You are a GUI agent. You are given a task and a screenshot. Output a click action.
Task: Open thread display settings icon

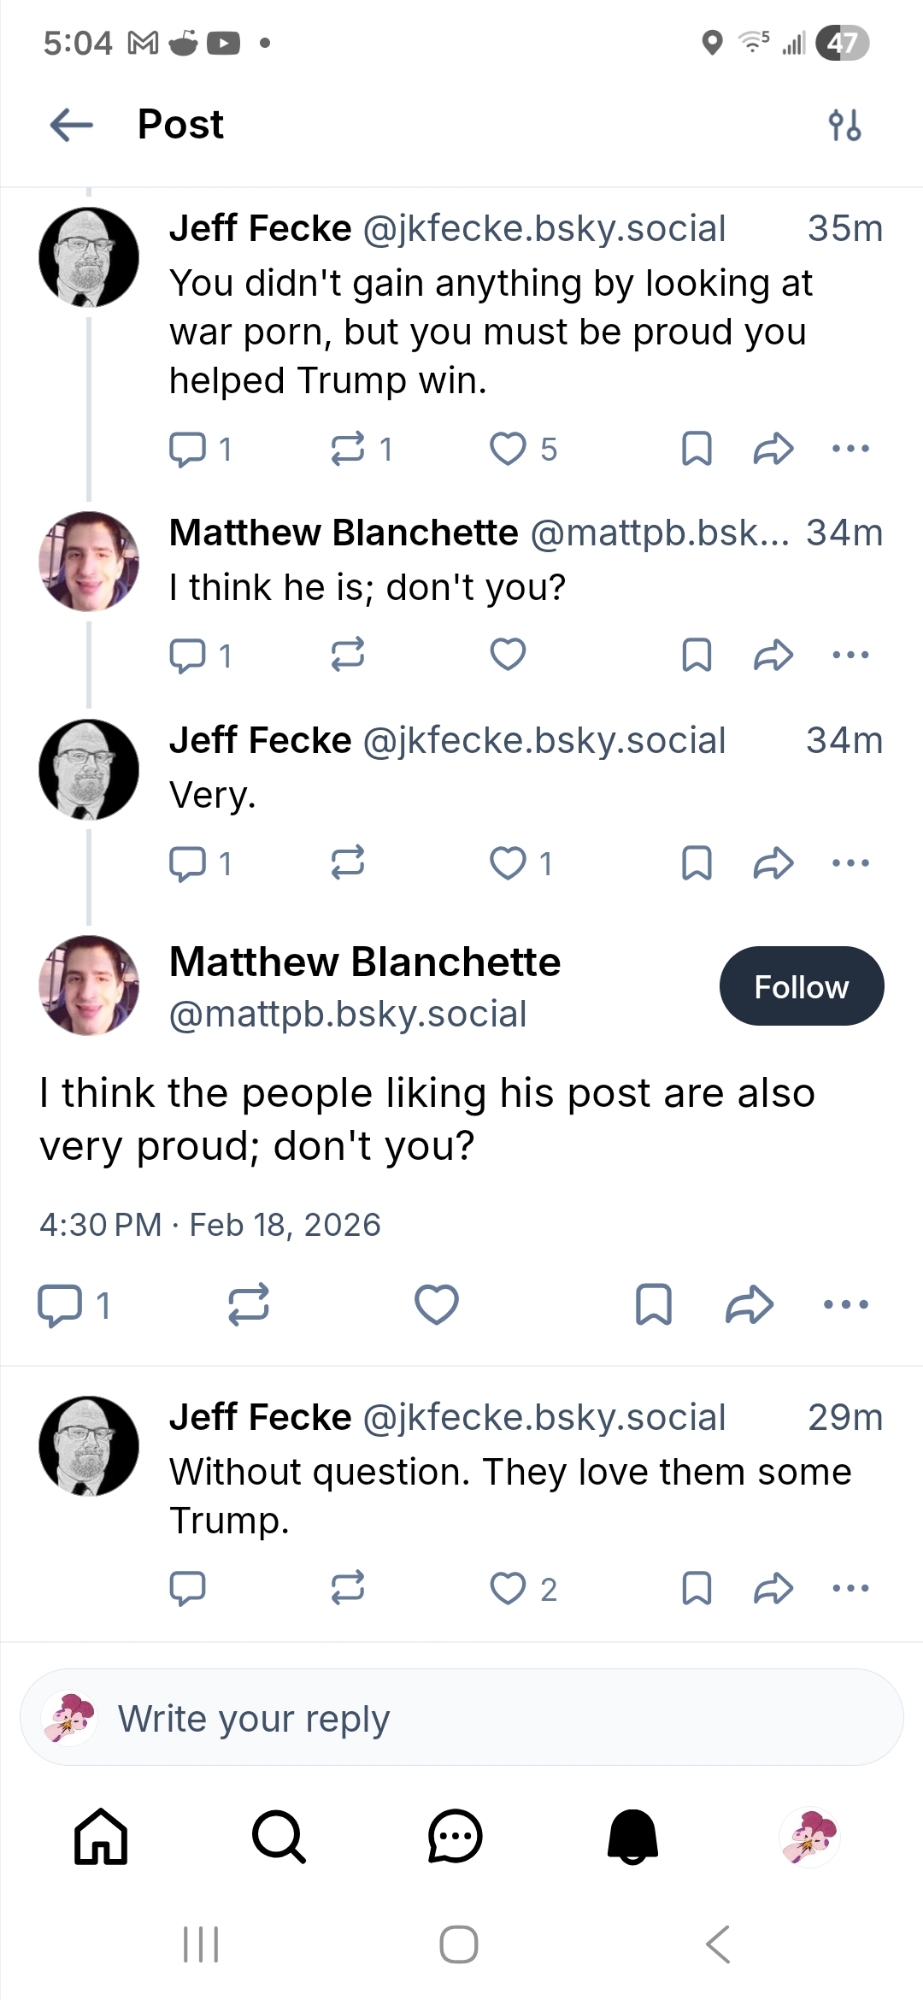click(845, 126)
